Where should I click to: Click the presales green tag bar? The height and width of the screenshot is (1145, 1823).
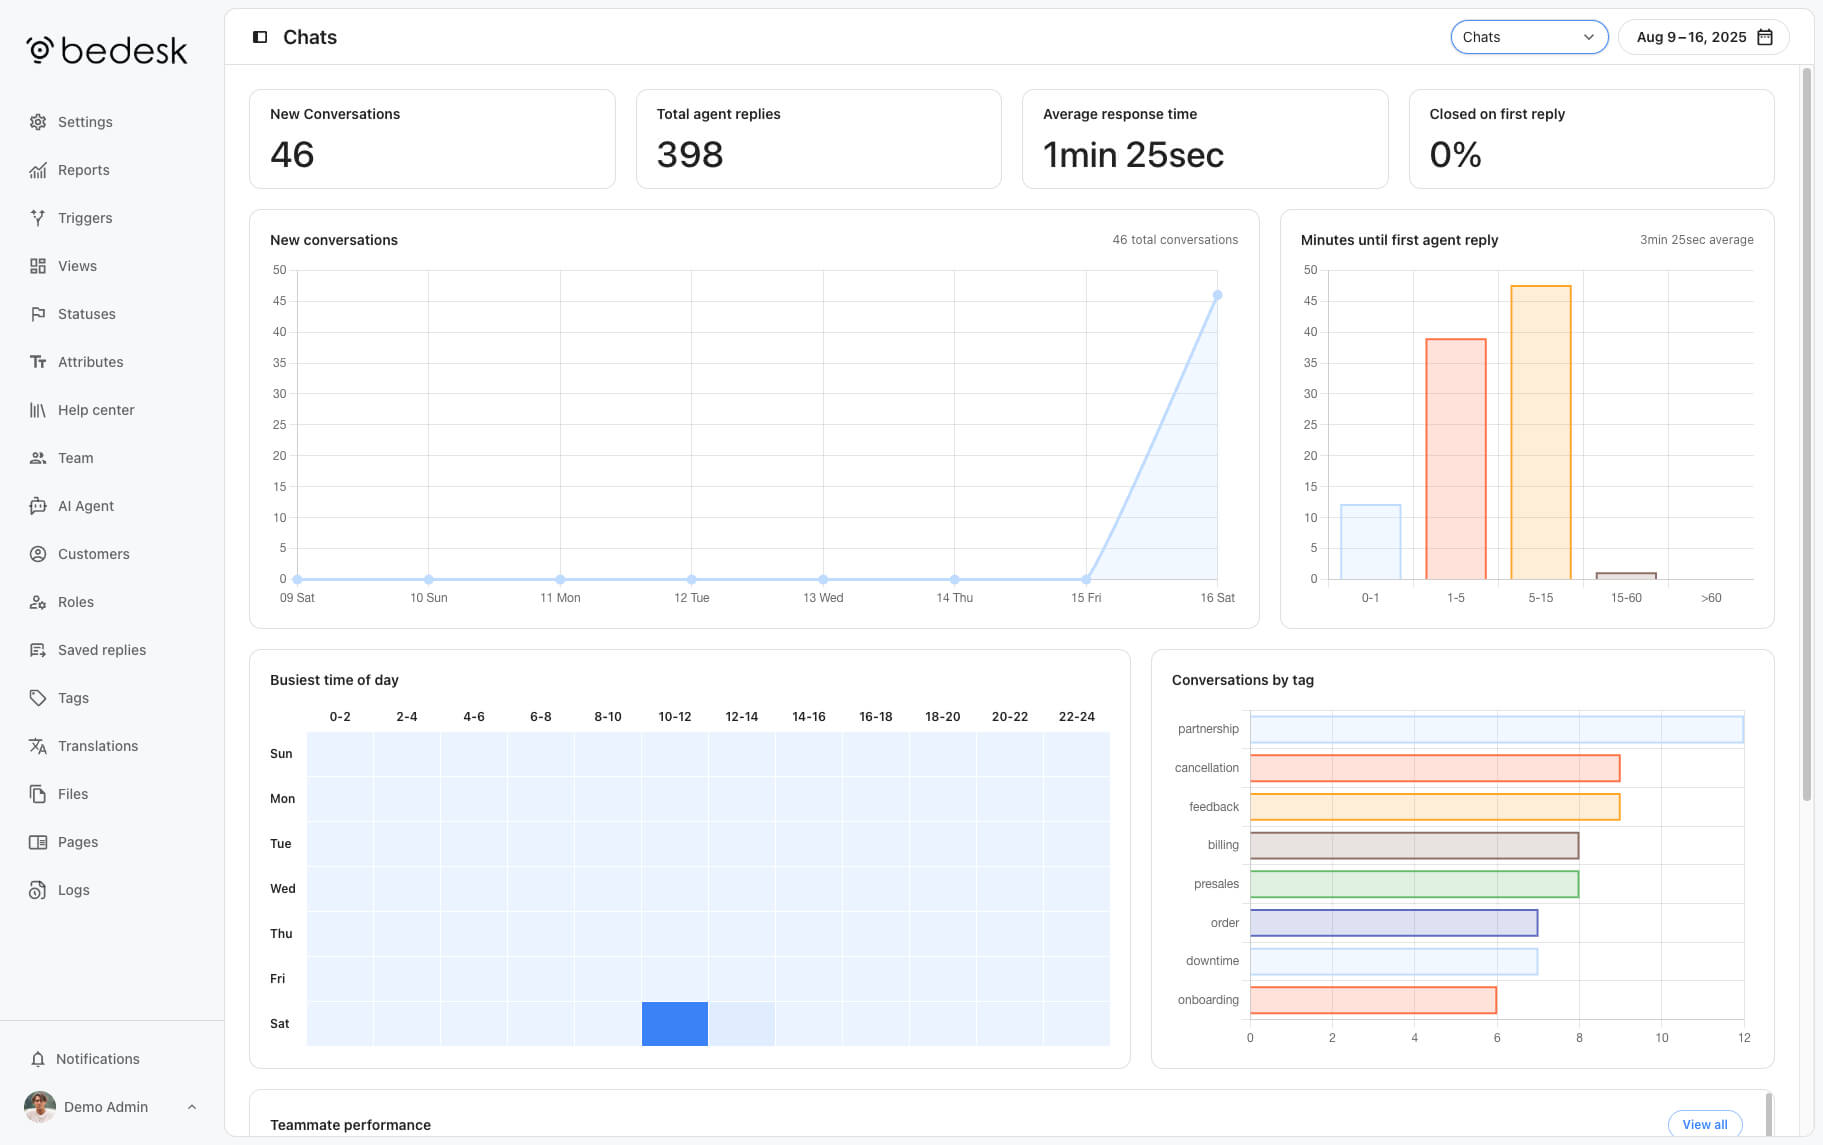1414,884
